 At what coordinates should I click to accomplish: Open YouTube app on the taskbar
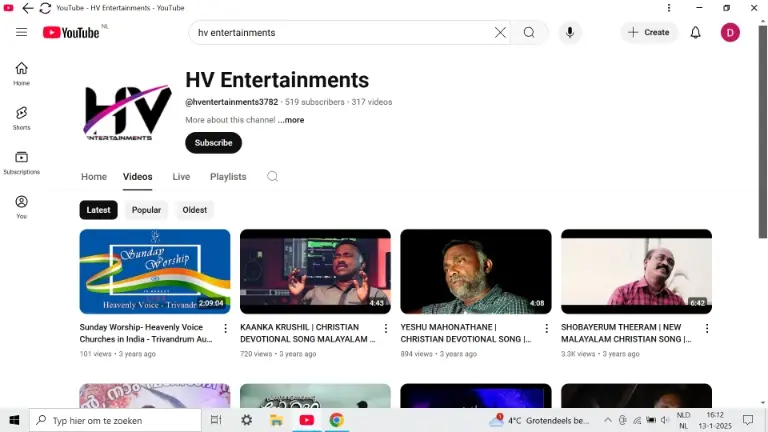(307, 420)
